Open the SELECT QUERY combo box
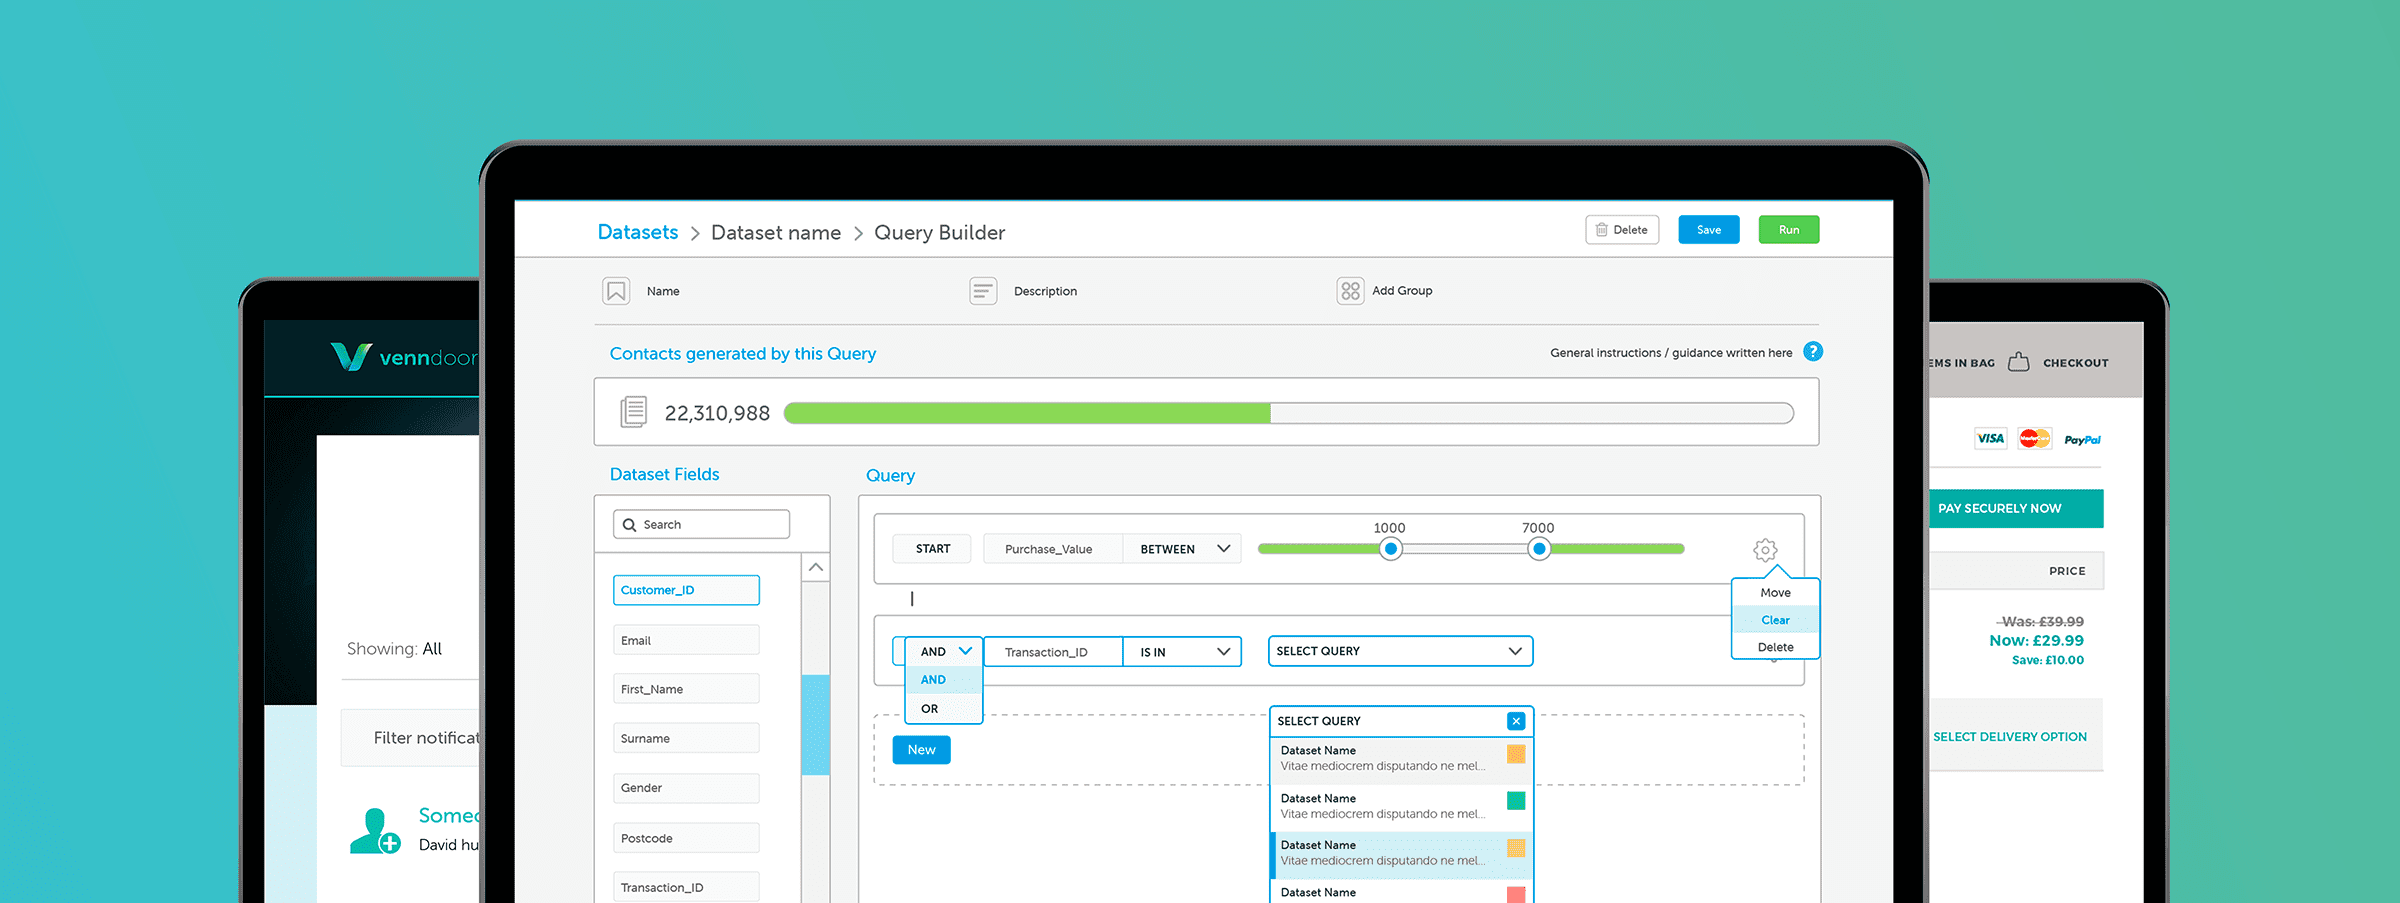Viewport: 2400px width, 903px height. tap(1400, 651)
